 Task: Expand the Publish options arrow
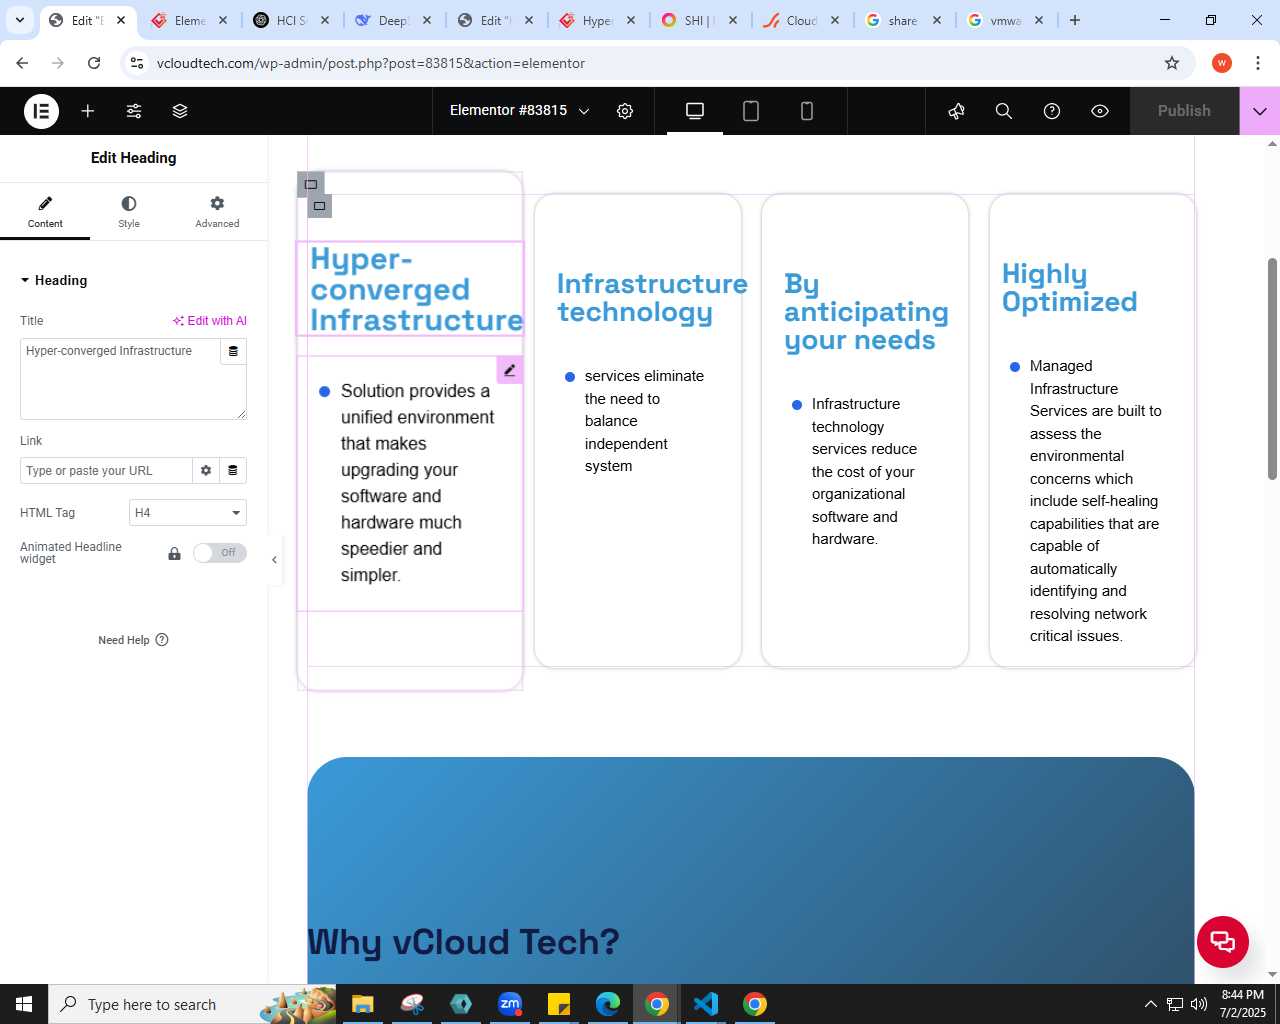coord(1260,111)
